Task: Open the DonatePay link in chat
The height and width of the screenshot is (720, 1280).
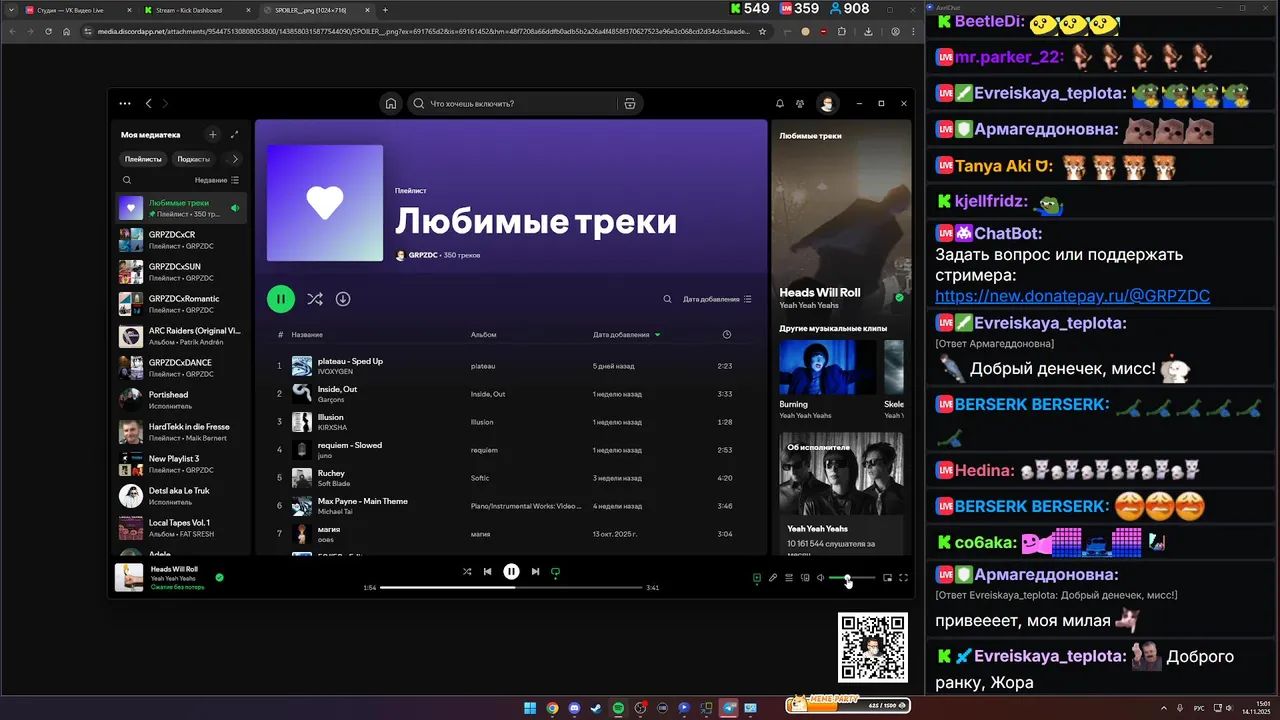Action: pyautogui.click(x=1072, y=296)
